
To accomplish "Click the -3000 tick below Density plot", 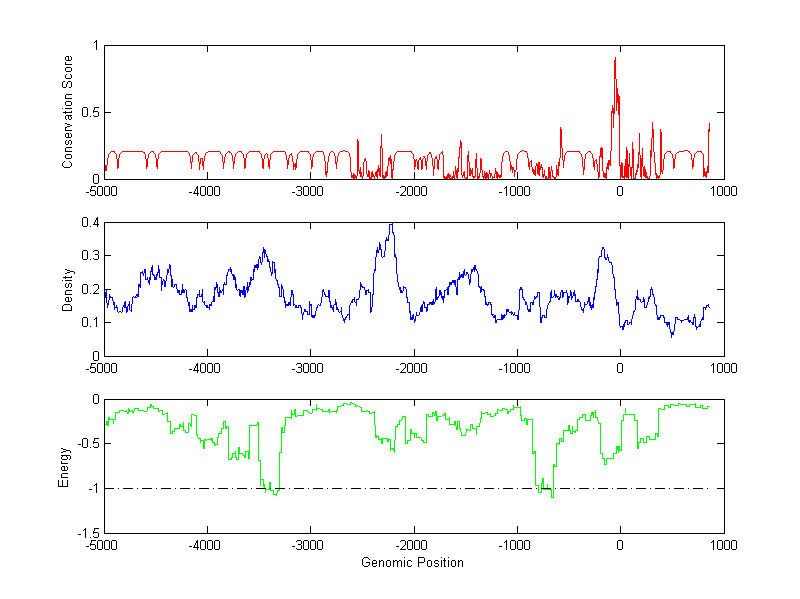I will click(309, 367).
